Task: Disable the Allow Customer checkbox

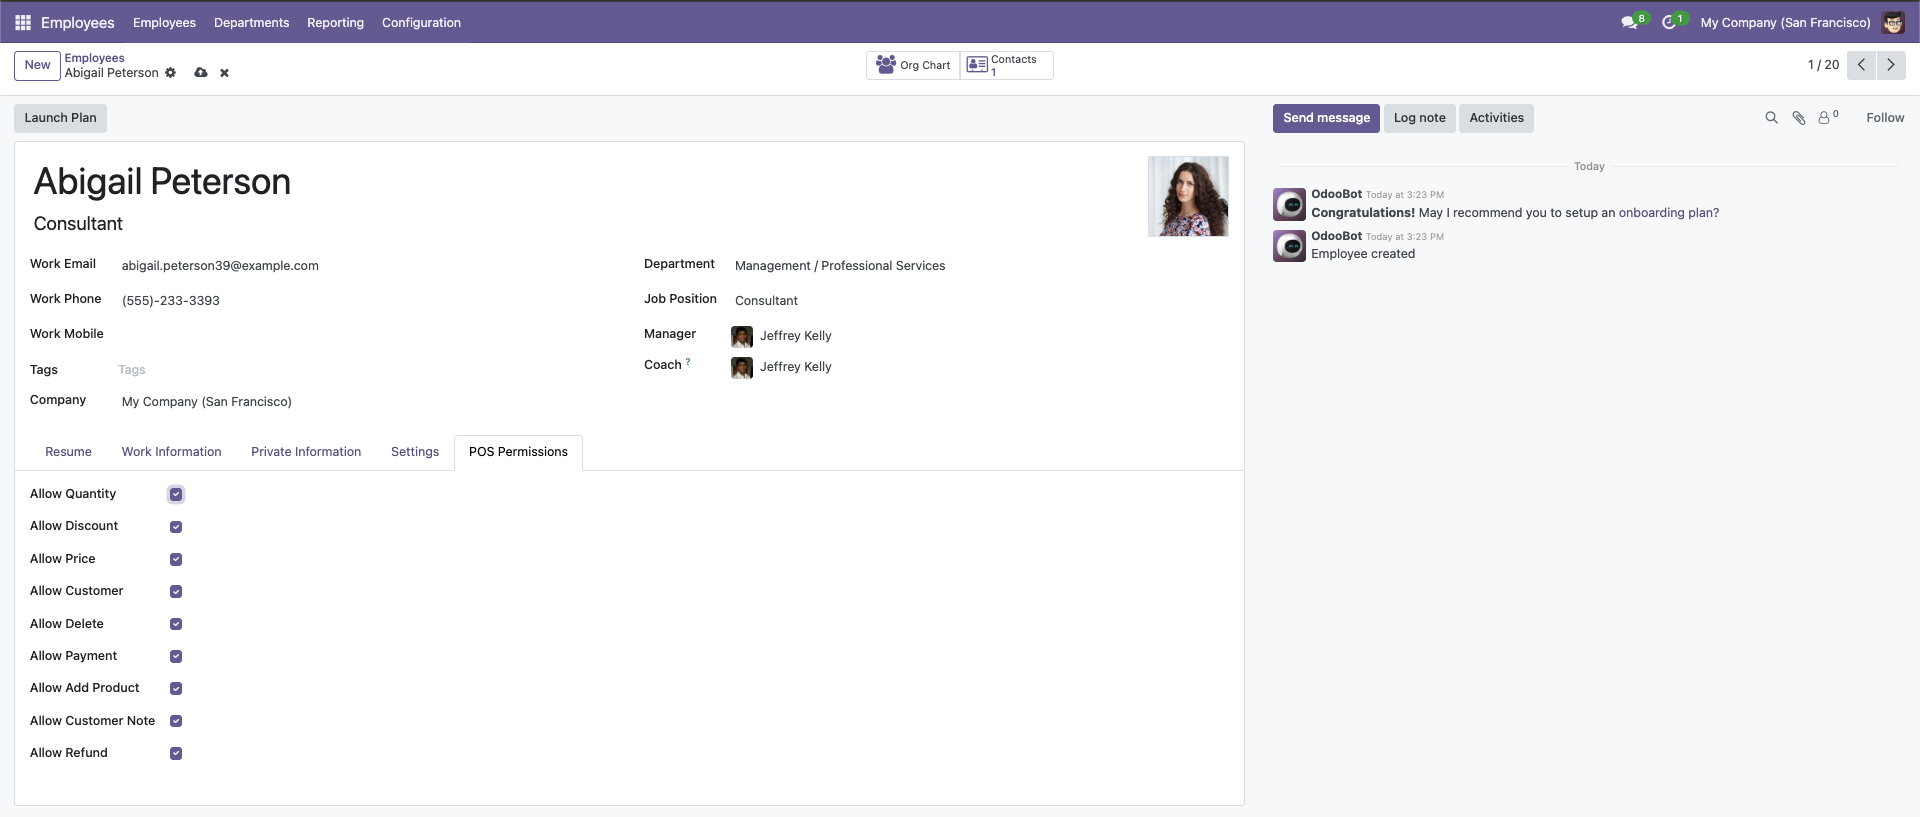Action: (176, 591)
